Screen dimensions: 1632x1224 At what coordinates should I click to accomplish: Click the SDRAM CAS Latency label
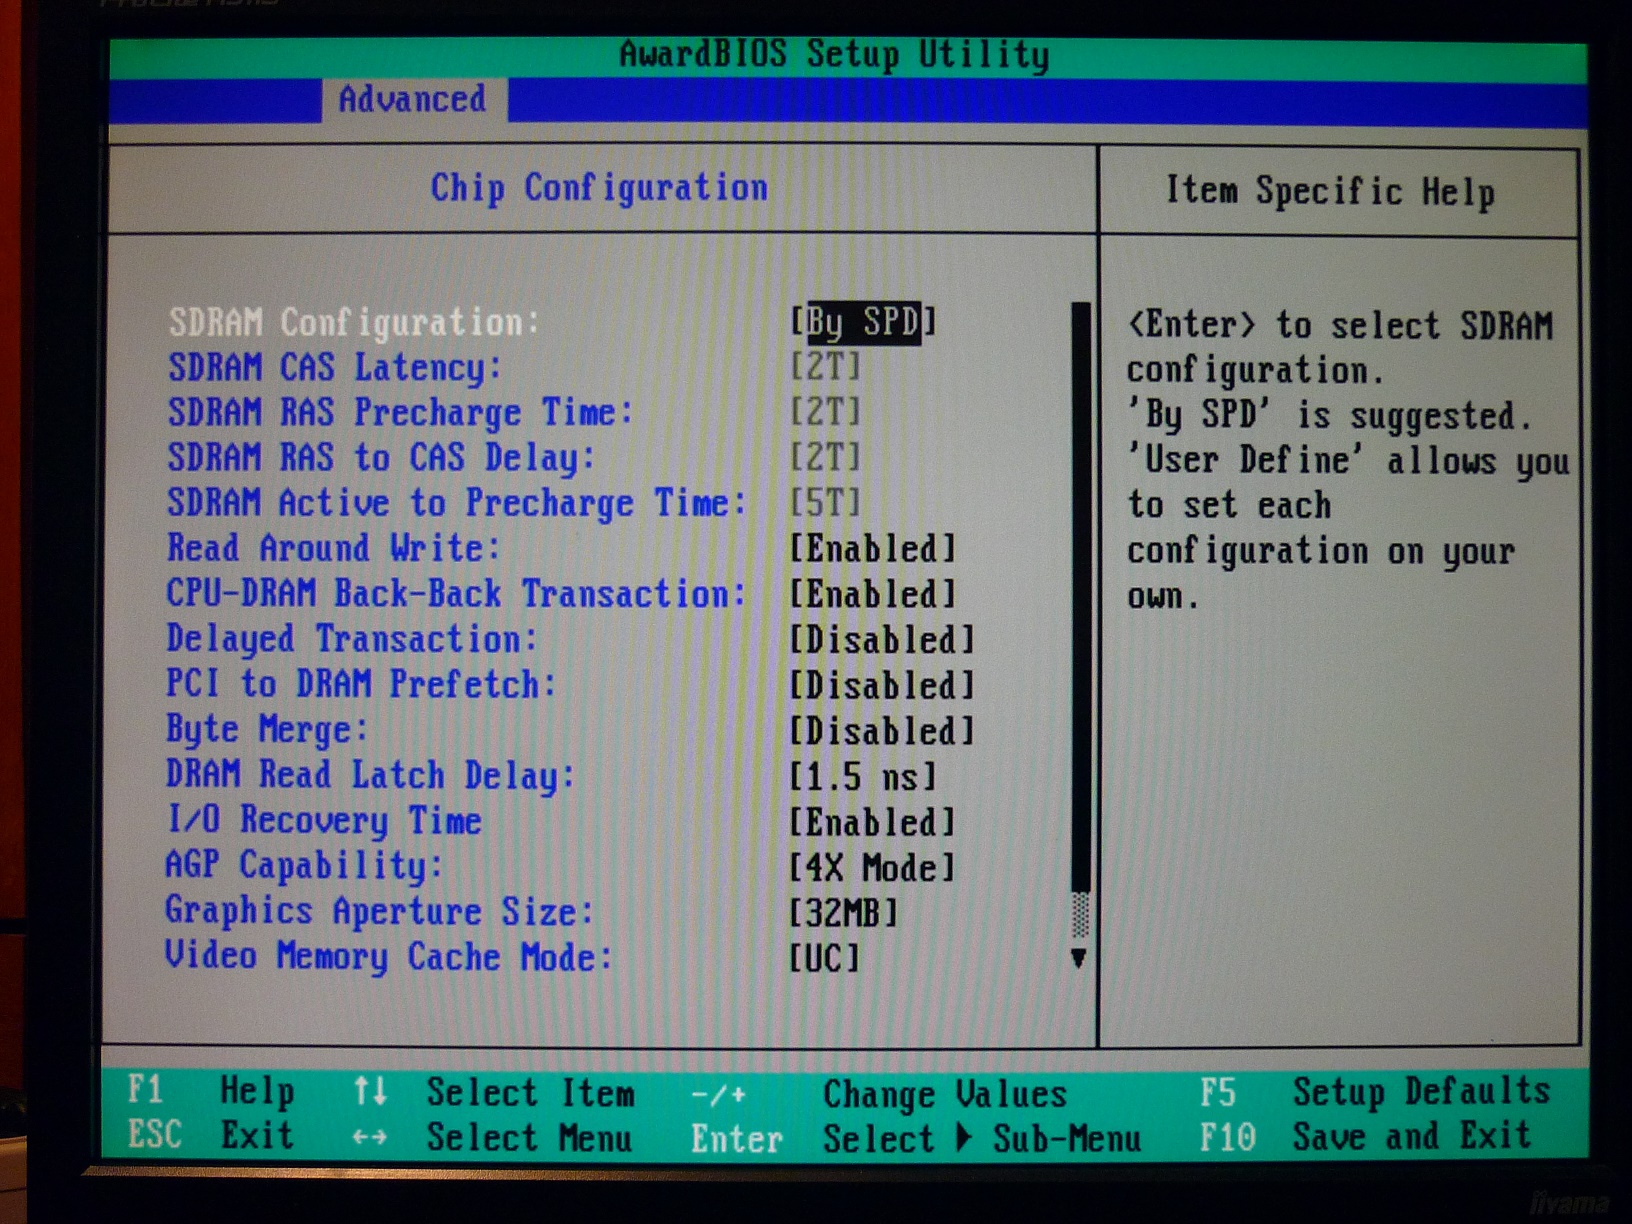click(335, 368)
